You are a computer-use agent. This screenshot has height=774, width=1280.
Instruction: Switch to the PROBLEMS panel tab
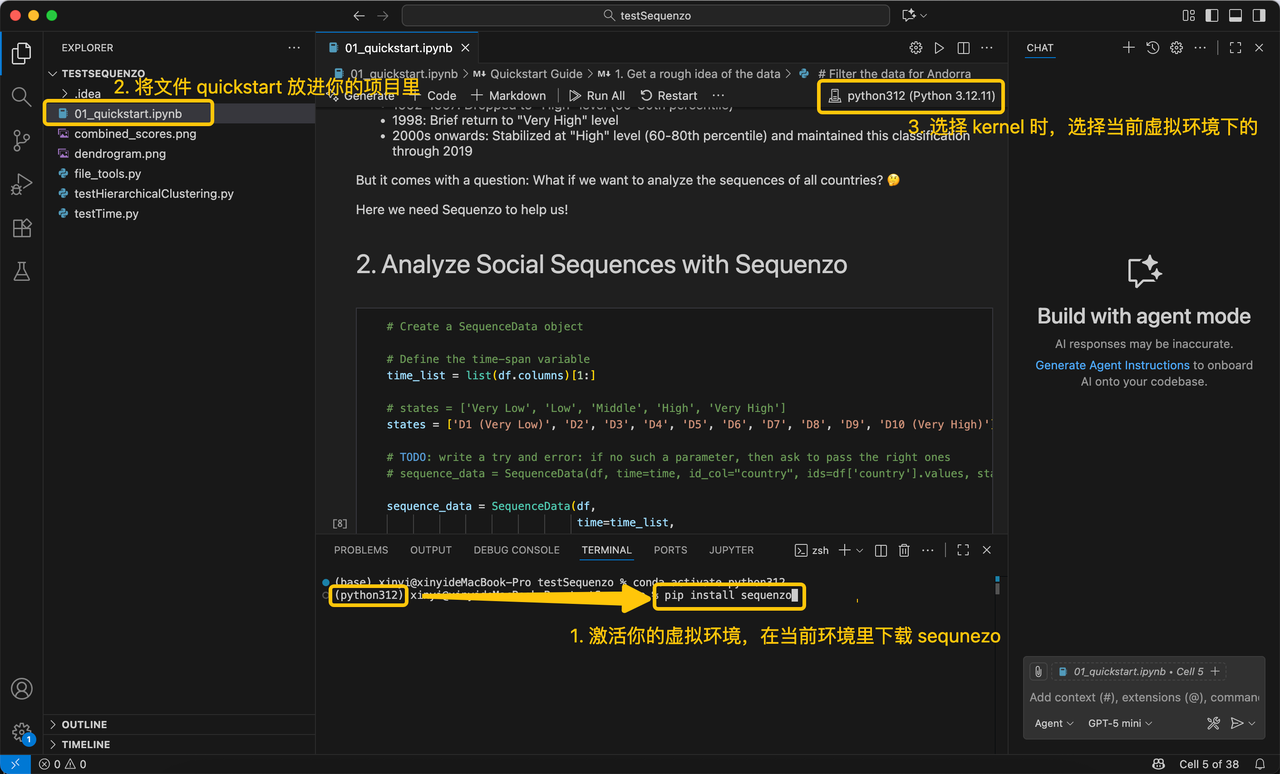click(x=361, y=550)
